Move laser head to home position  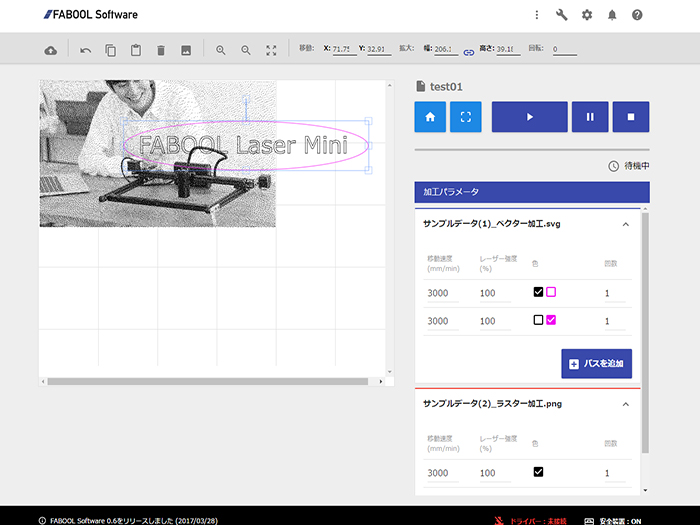coord(430,117)
